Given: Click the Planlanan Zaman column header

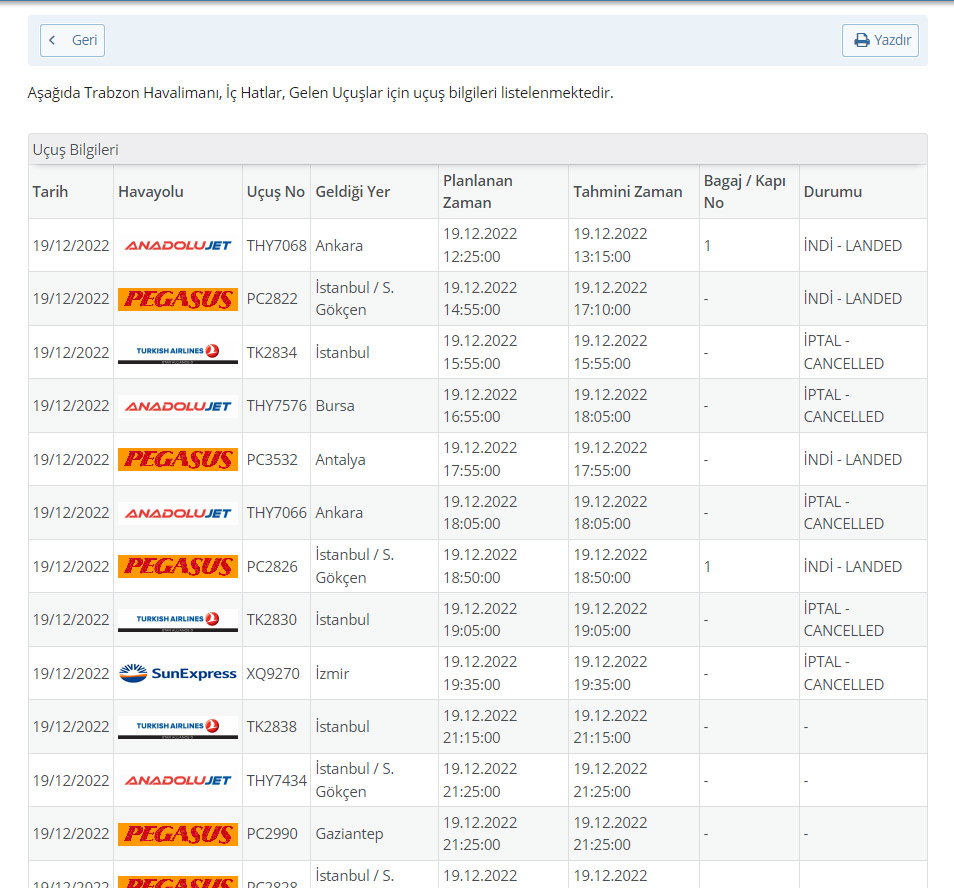Looking at the screenshot, I should coord(478,191).
